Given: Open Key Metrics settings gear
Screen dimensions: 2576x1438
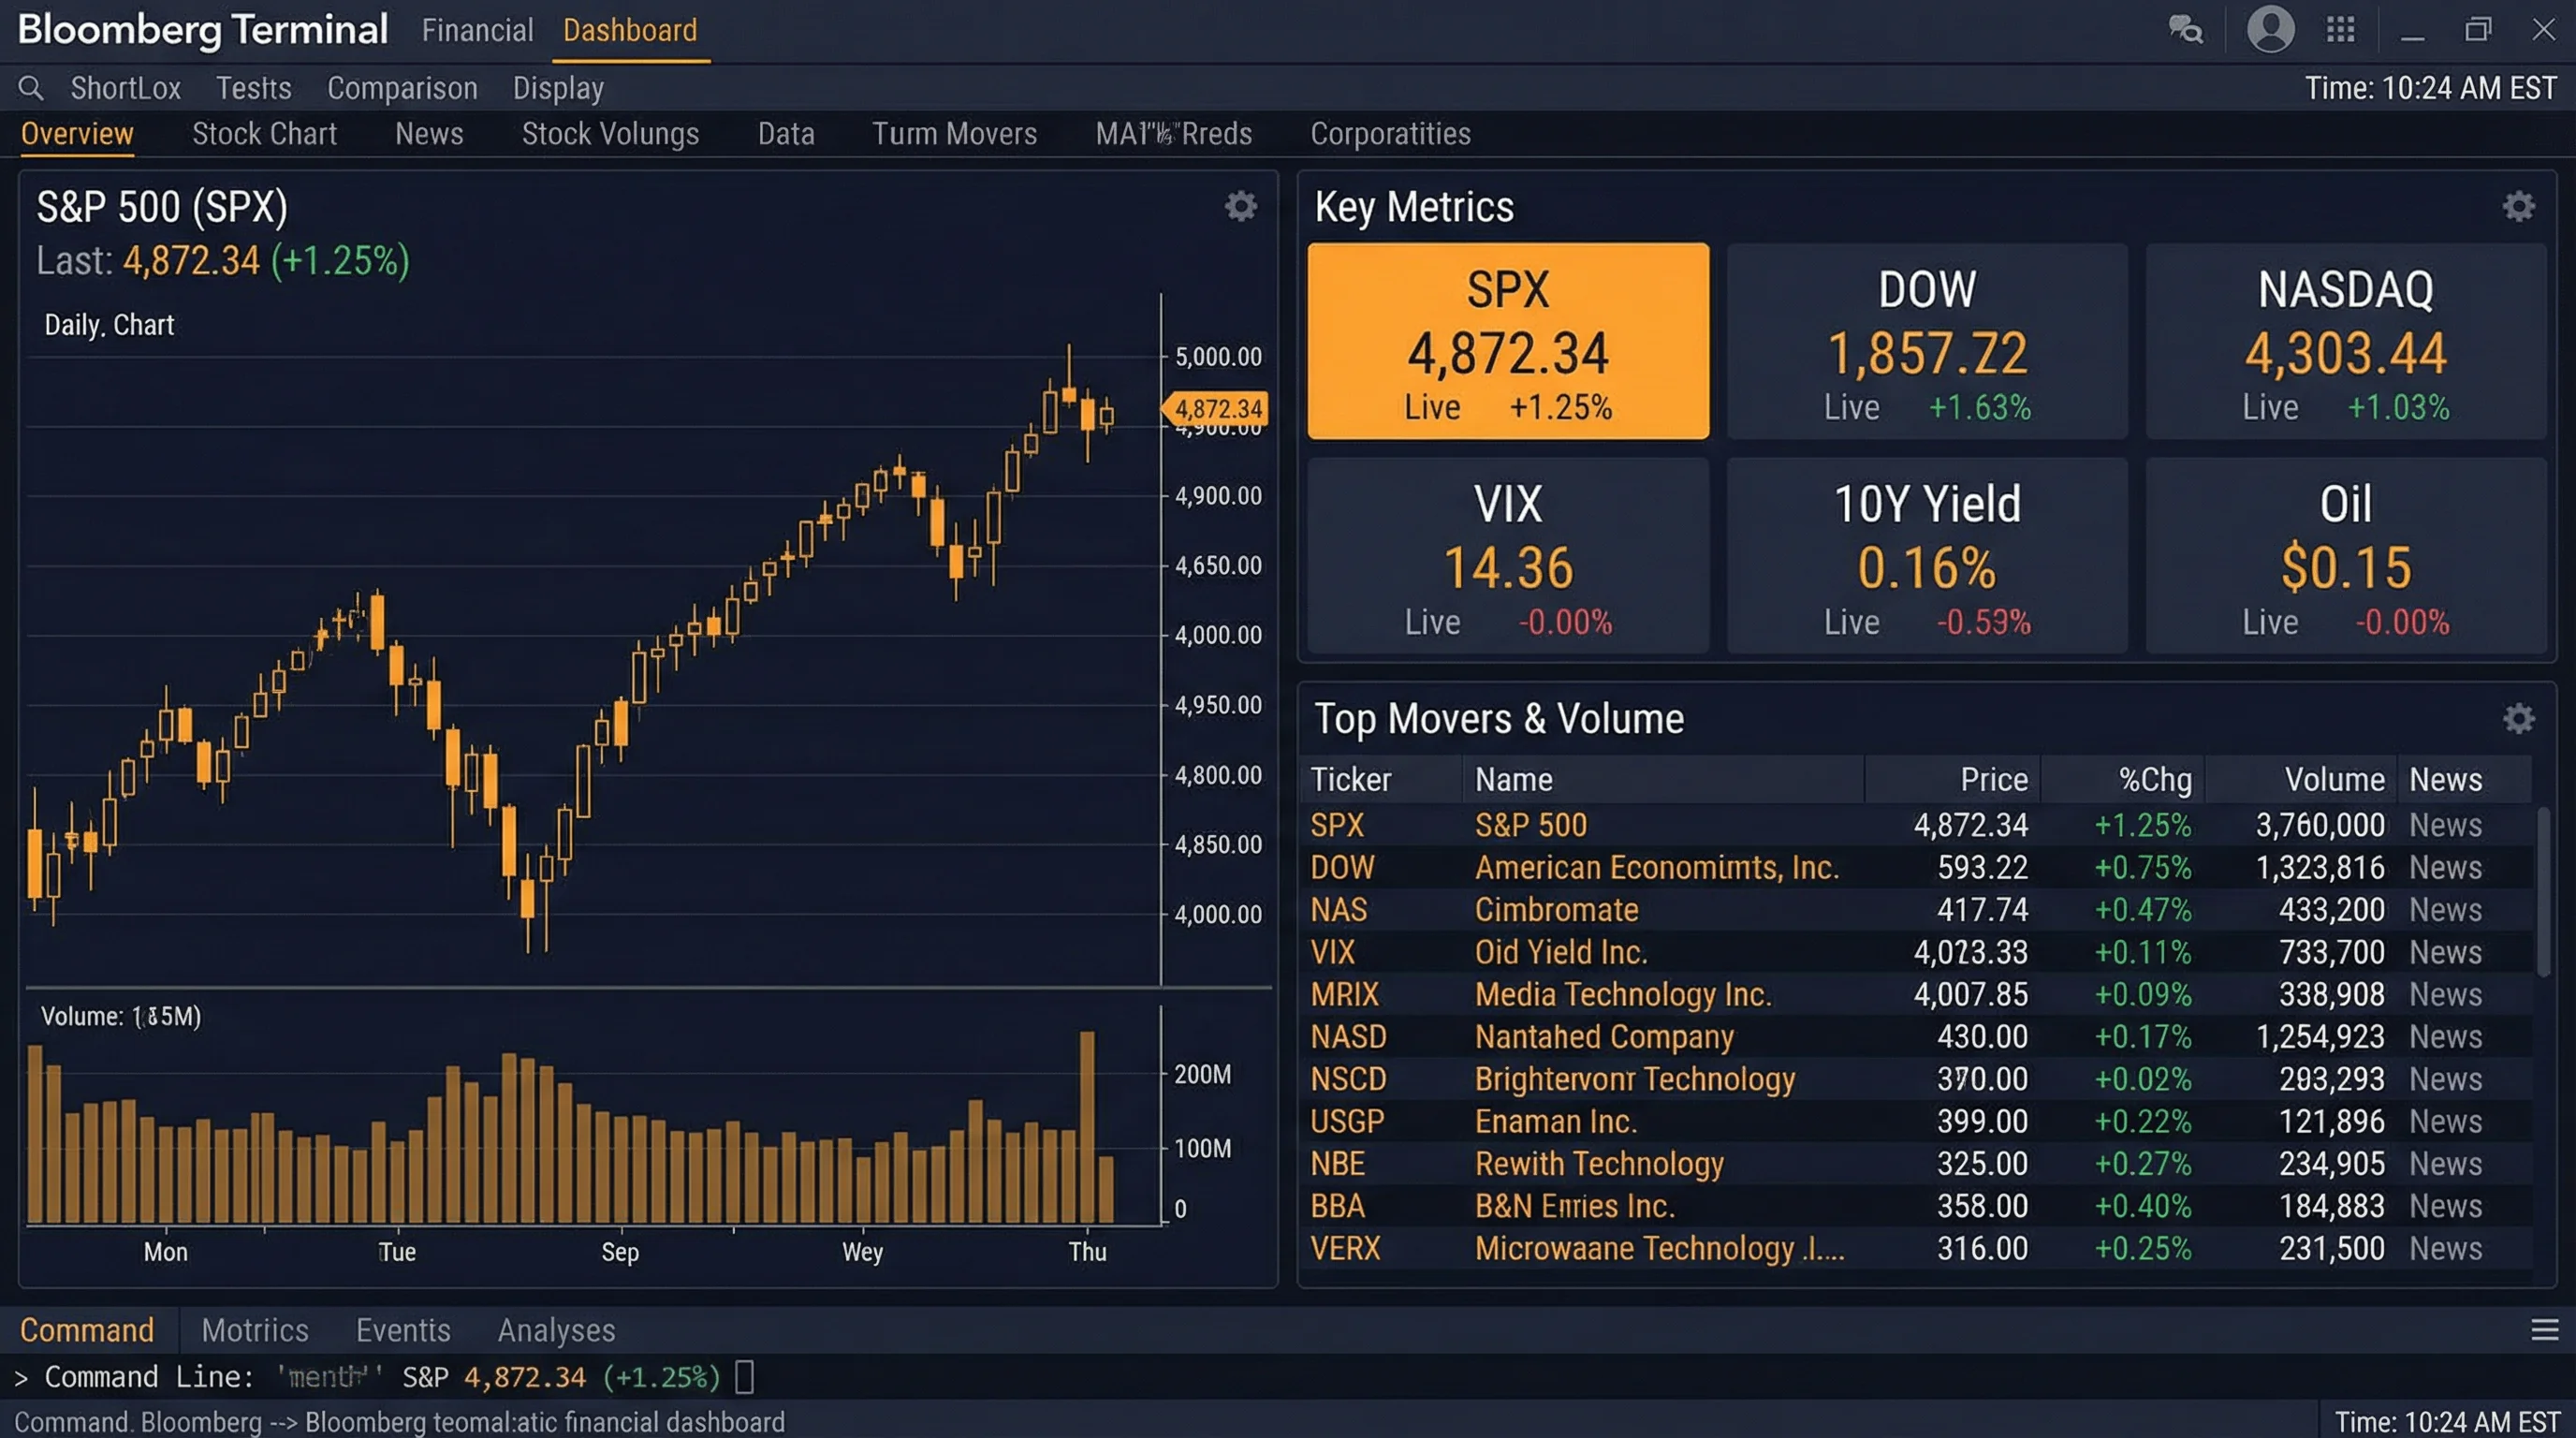Looking at the screenshot, I should (2518, 206).
